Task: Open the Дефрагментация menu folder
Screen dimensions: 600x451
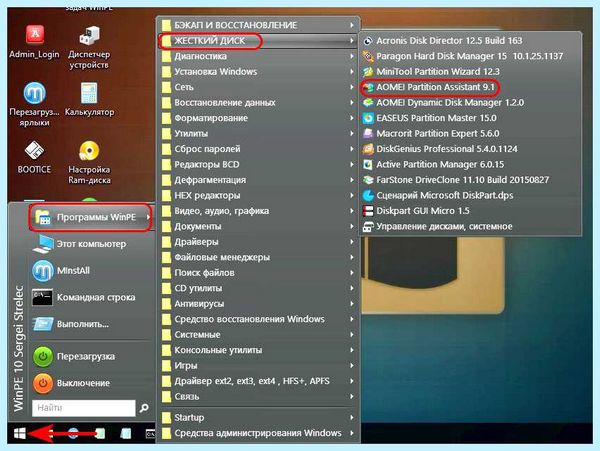Action: [x=258, y=180]
